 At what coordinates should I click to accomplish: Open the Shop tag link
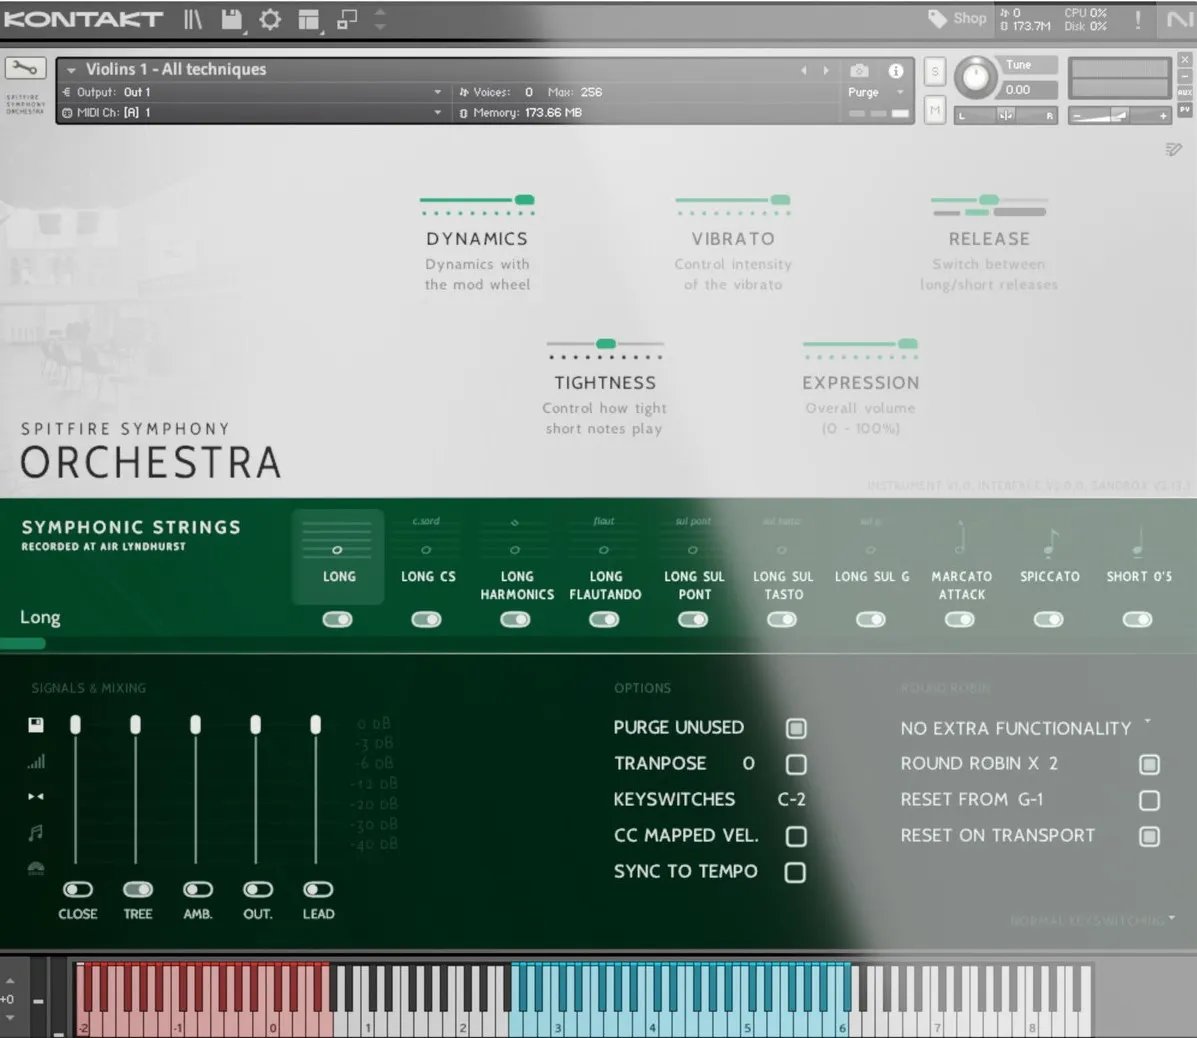coord(957,18)
